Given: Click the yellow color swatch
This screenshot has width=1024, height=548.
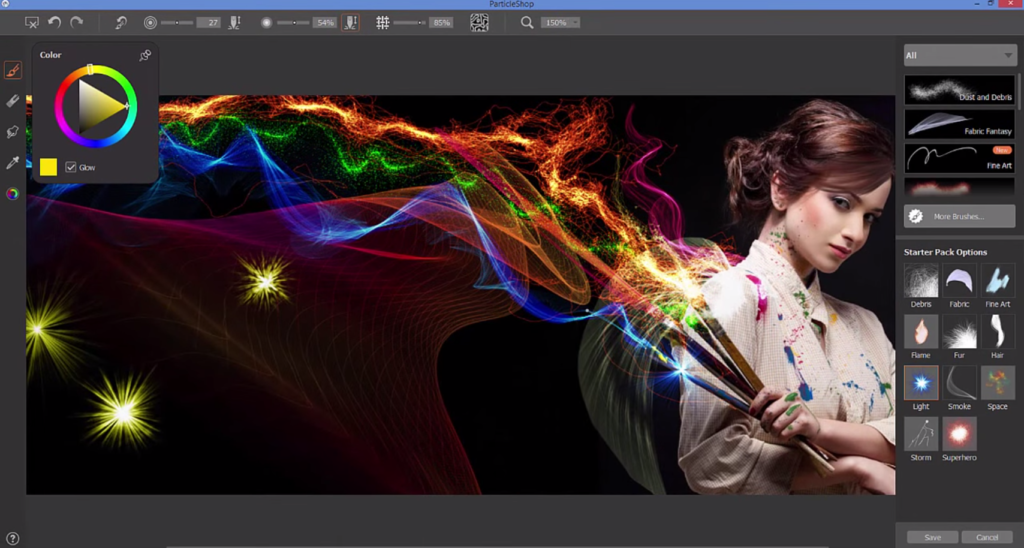Looking at the screenshot, I should coord(48,167).
